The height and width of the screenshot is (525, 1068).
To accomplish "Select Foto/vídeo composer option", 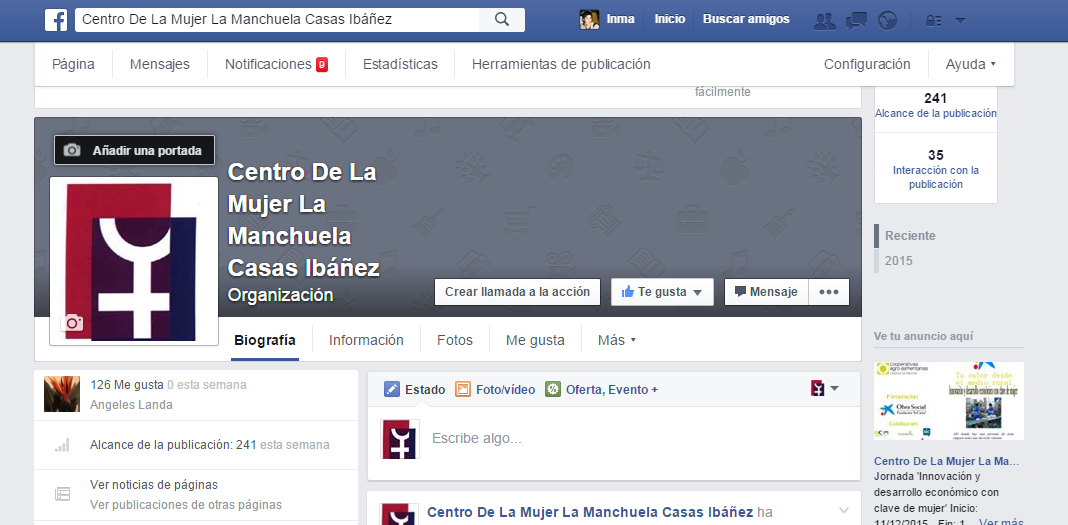I will click(x=495, y=389).
